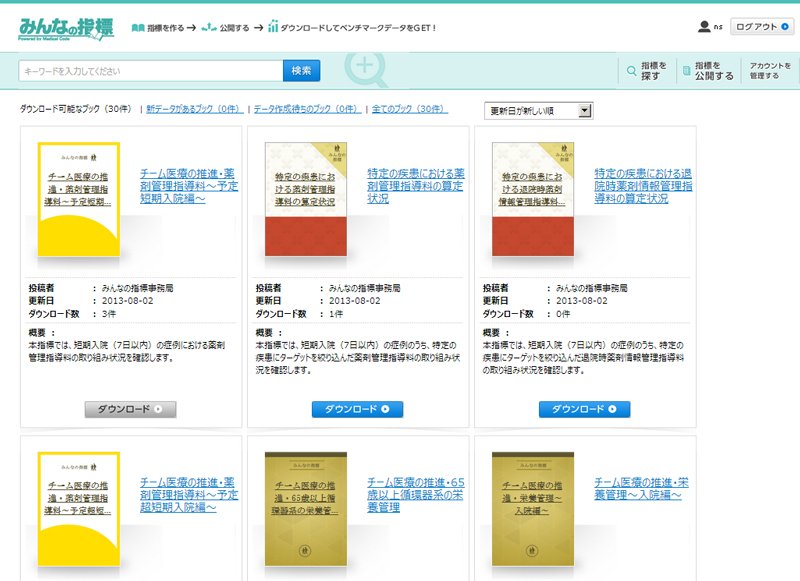Click the blue 検索 search button
Screen dimensions: 800x581
(302, 71)
